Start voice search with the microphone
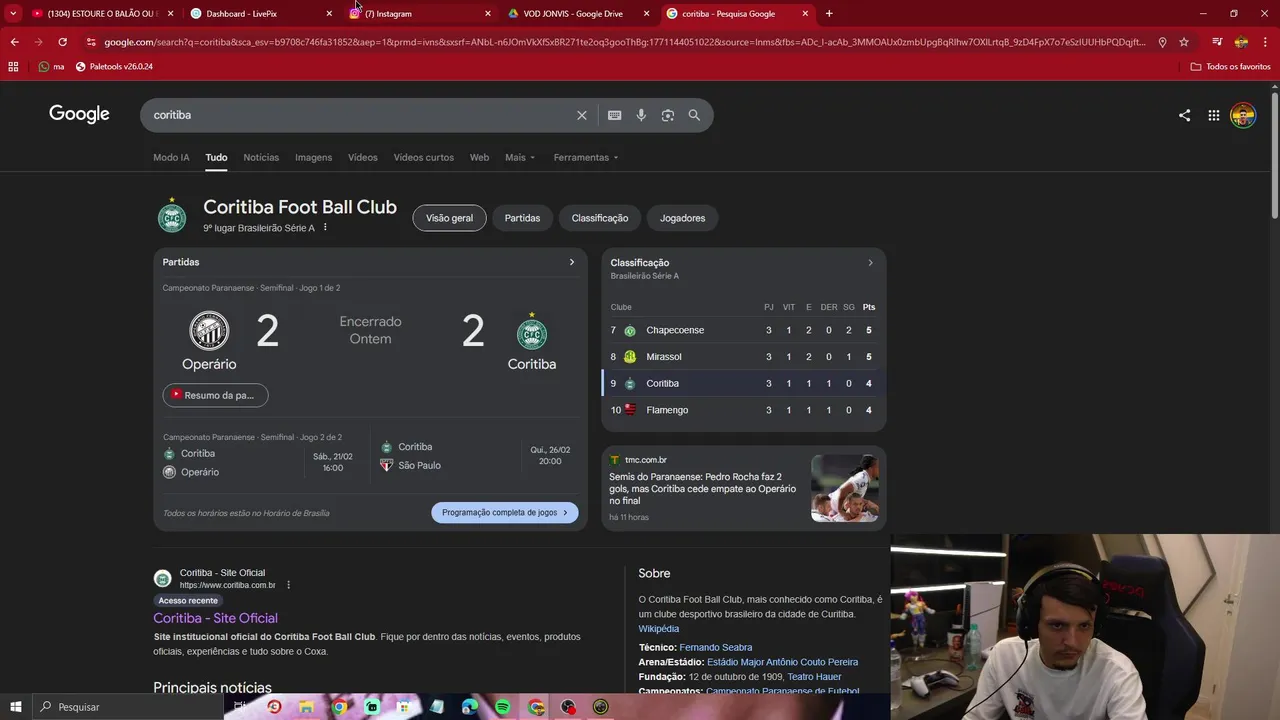 point(641,115)
